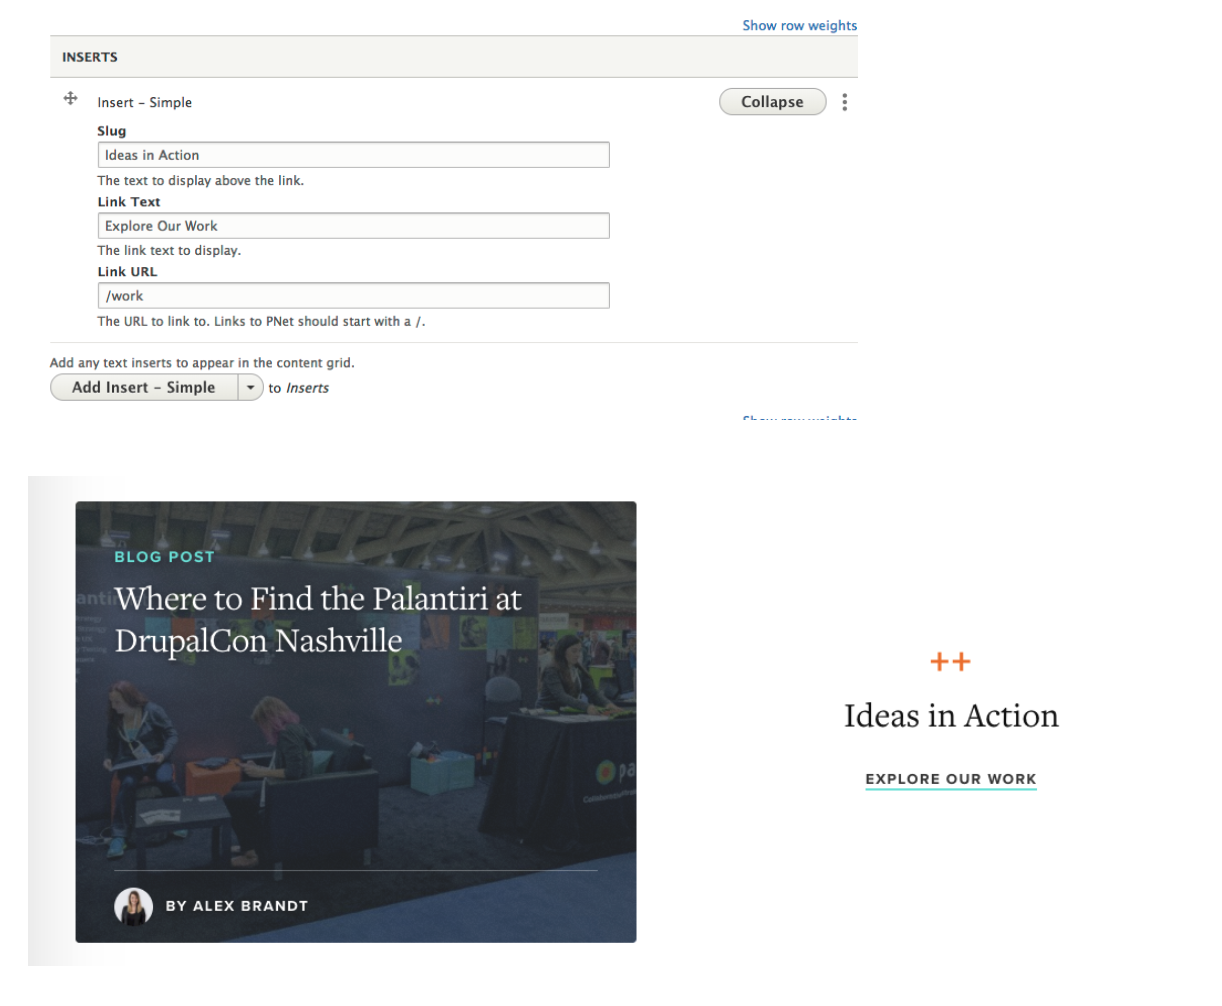Image resolution: width=1222 pixels, height=1006 pixels.
Task: Grab the drag handle for Insert - Simple row
Action: tap(71, 98)
